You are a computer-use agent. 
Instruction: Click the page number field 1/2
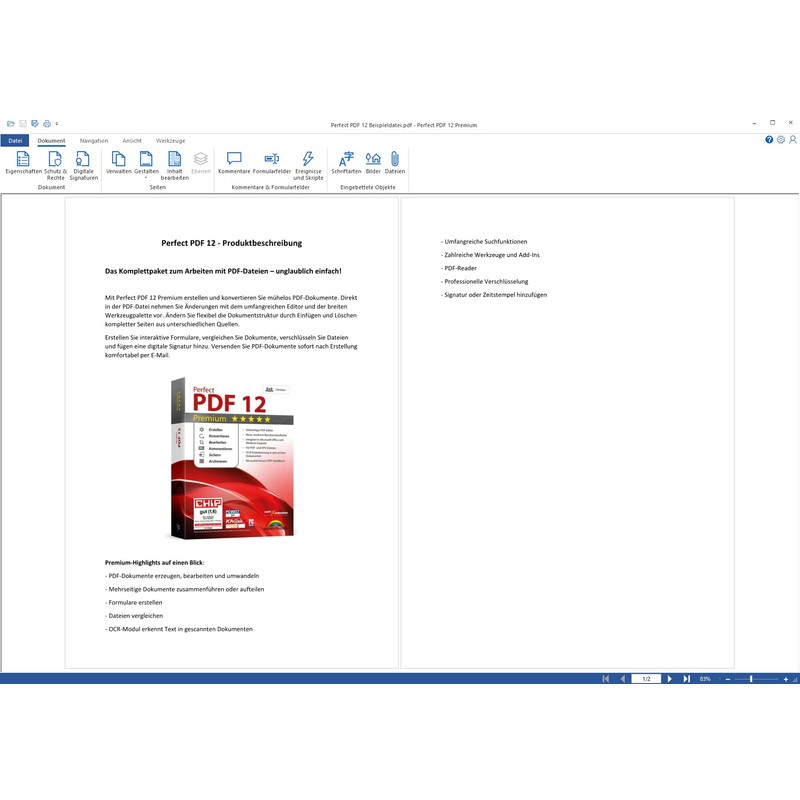click(x=646, y=679)
